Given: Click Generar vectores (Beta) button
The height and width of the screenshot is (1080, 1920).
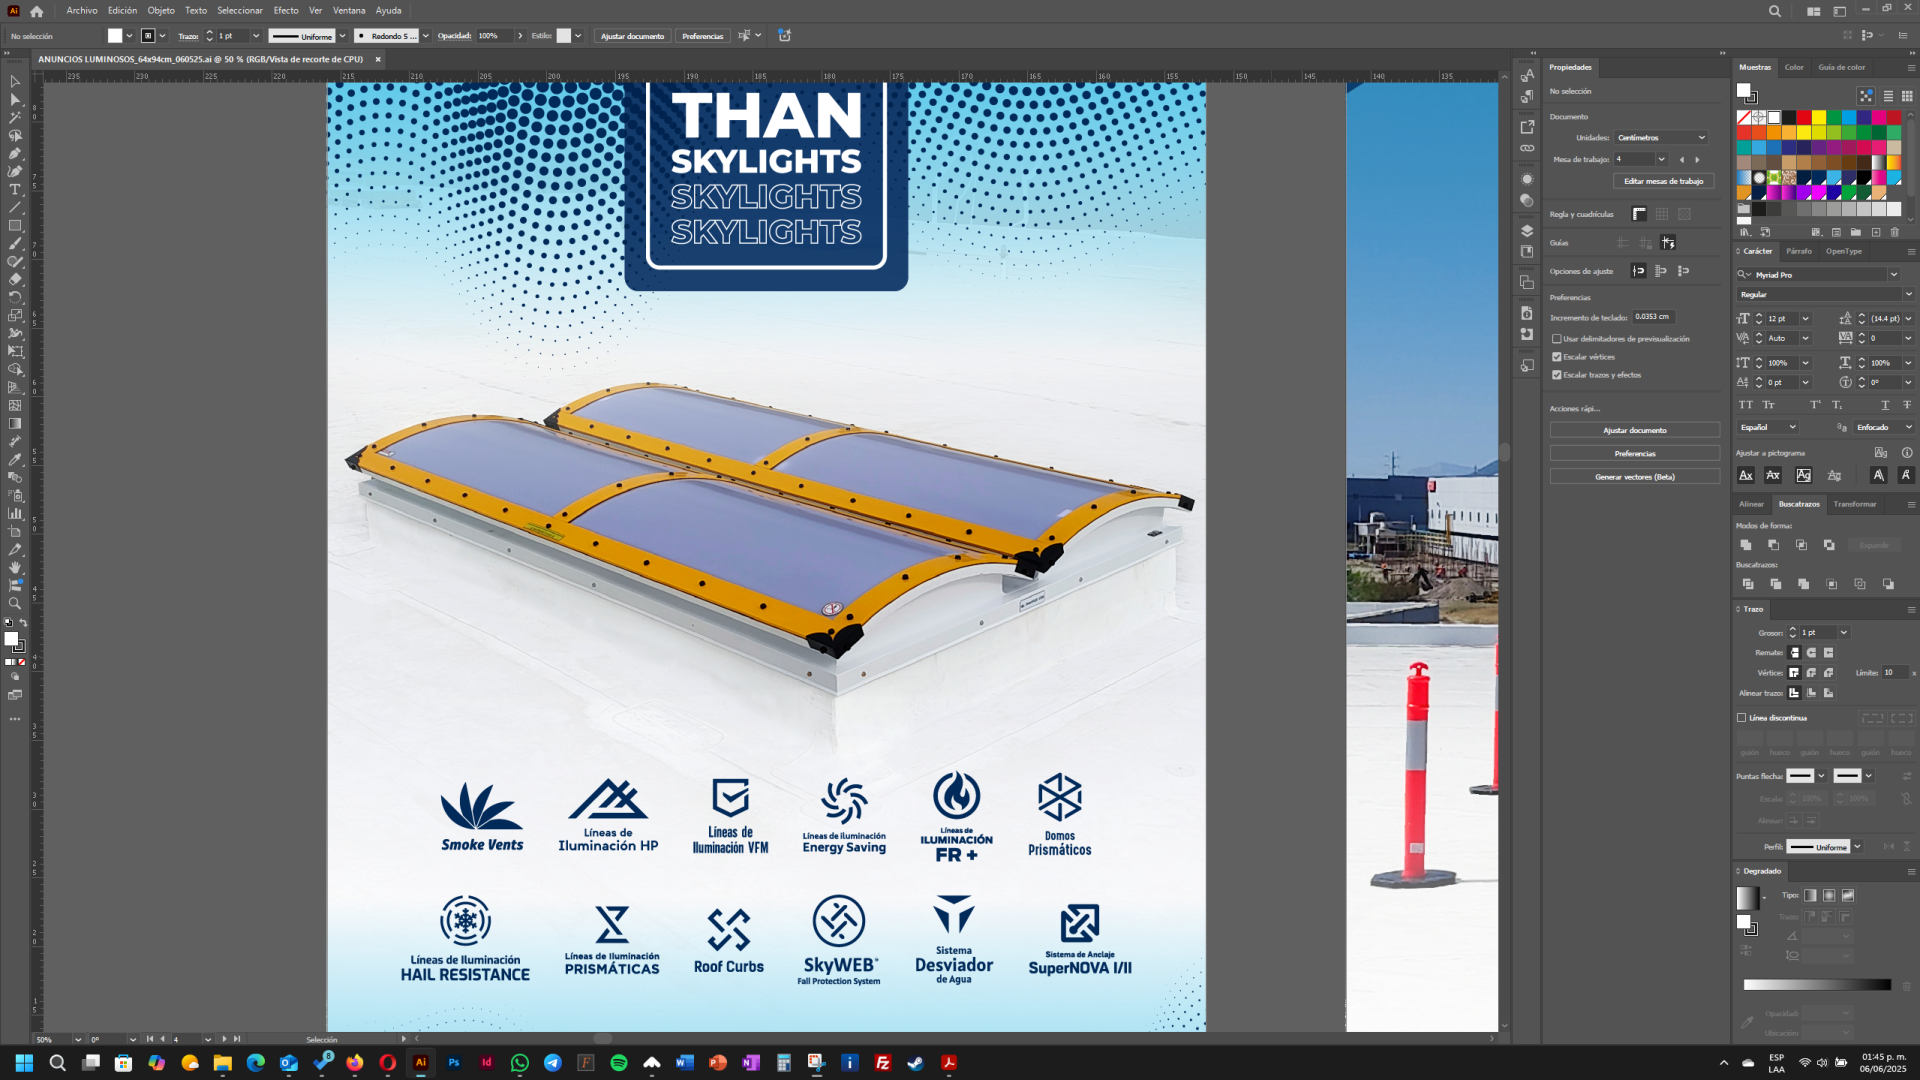Looking at the screenshot, I should pyautogui.click(x=1635, y=477).
